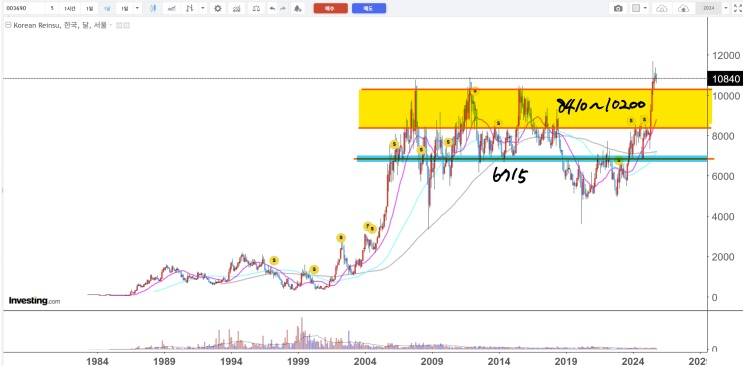Undo the last chart action
The height and width of the screenshot is (366, 743).
pos(272,8)
